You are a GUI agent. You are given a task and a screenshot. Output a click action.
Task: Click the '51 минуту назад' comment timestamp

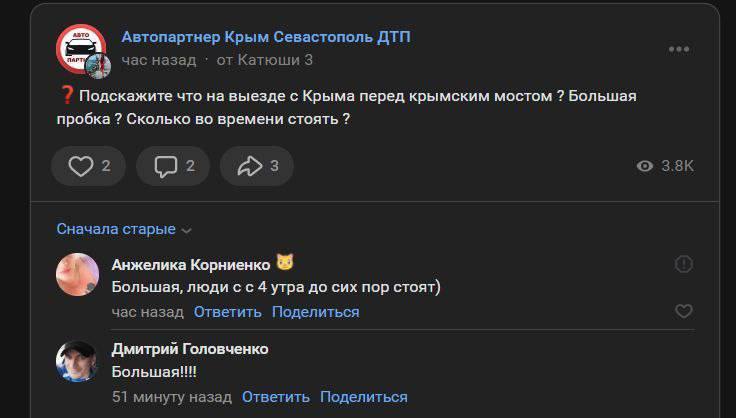(171, 397)
